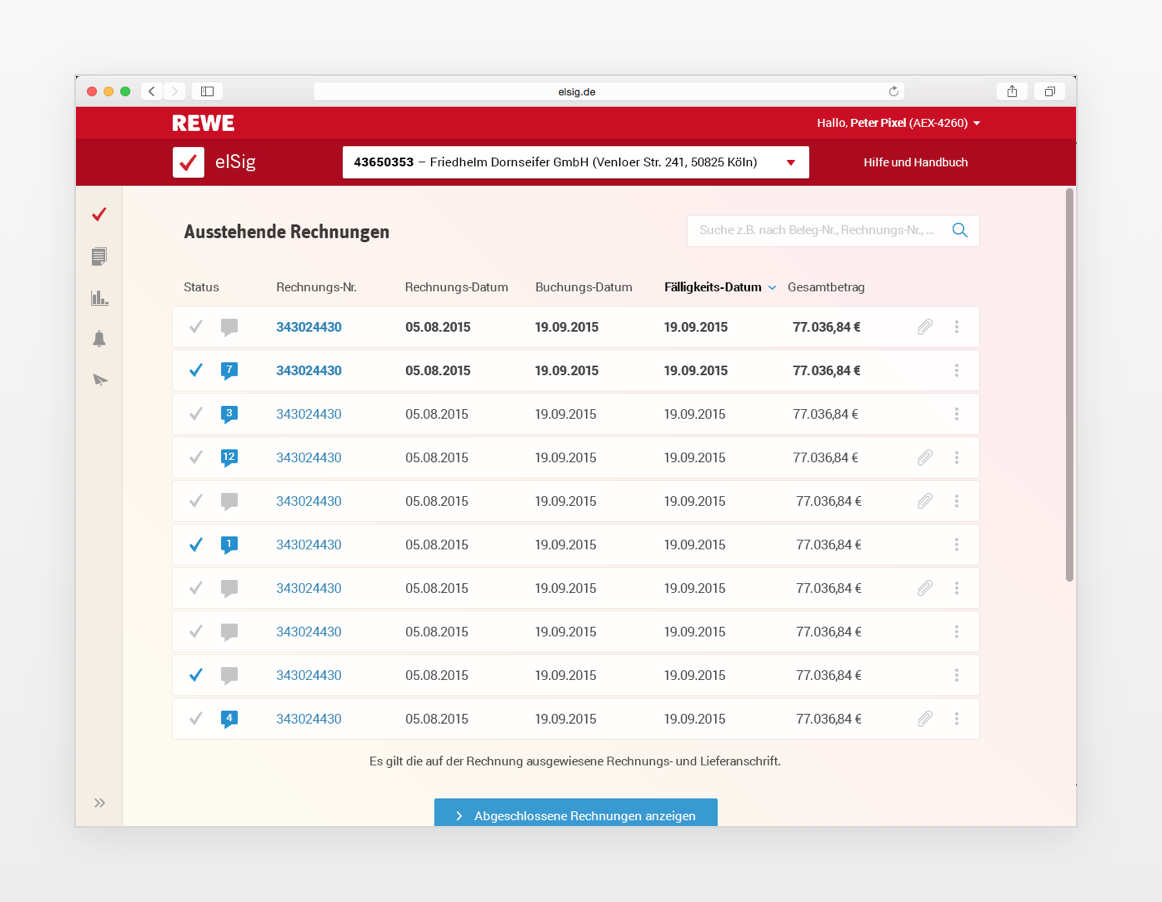1162x902 pixels.
Task: Toggle the gray status checkmark of first invoice
Action: [196, 327]
